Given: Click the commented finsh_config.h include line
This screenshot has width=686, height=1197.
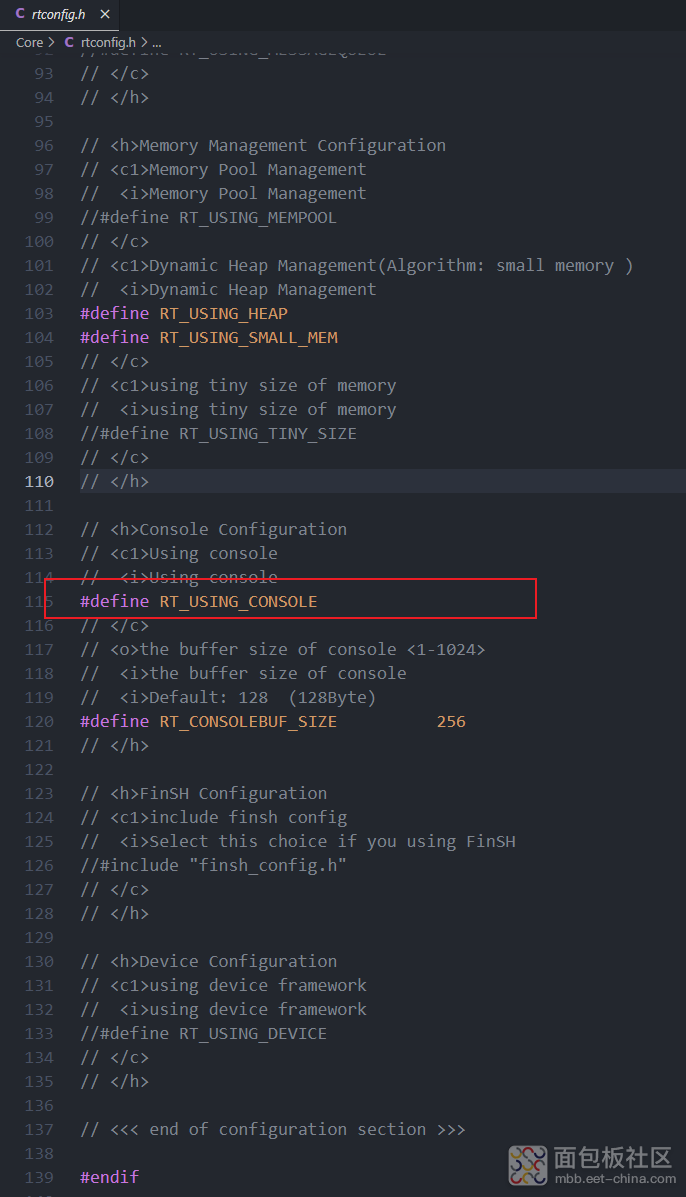Looking at the screenshot, I should coord(214,866).
